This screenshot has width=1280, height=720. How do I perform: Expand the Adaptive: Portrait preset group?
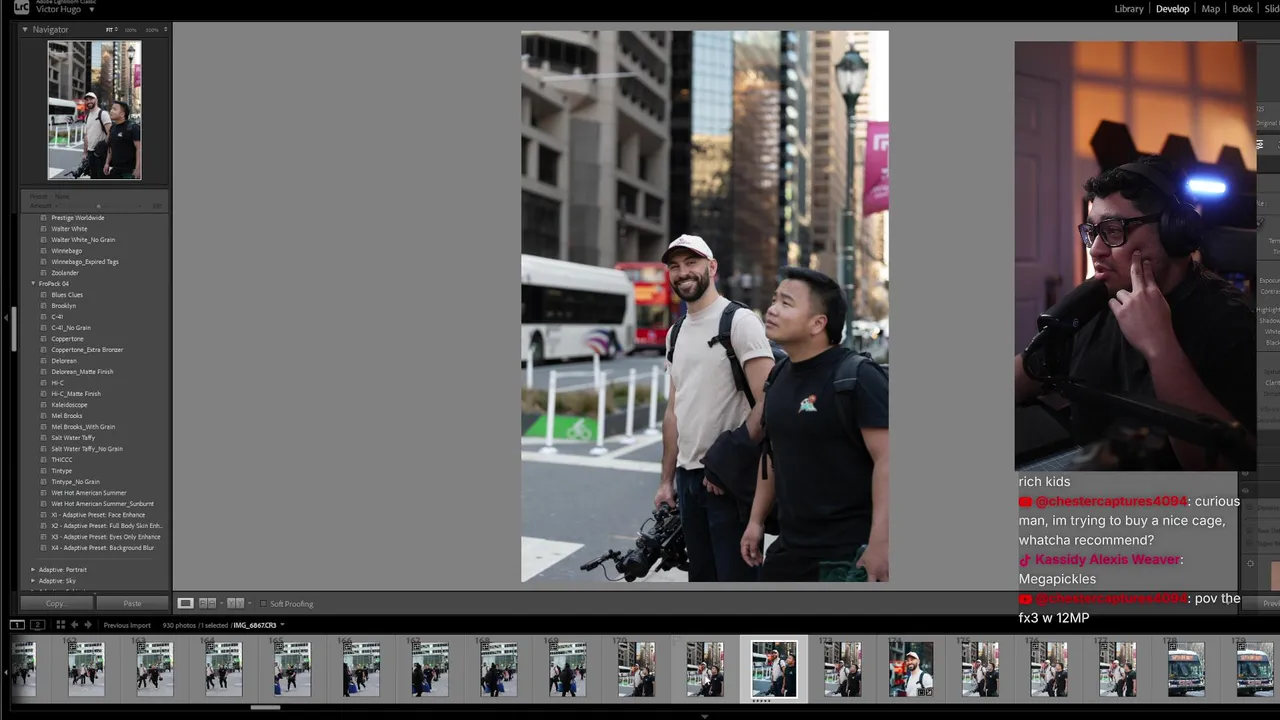click(32, 570)
